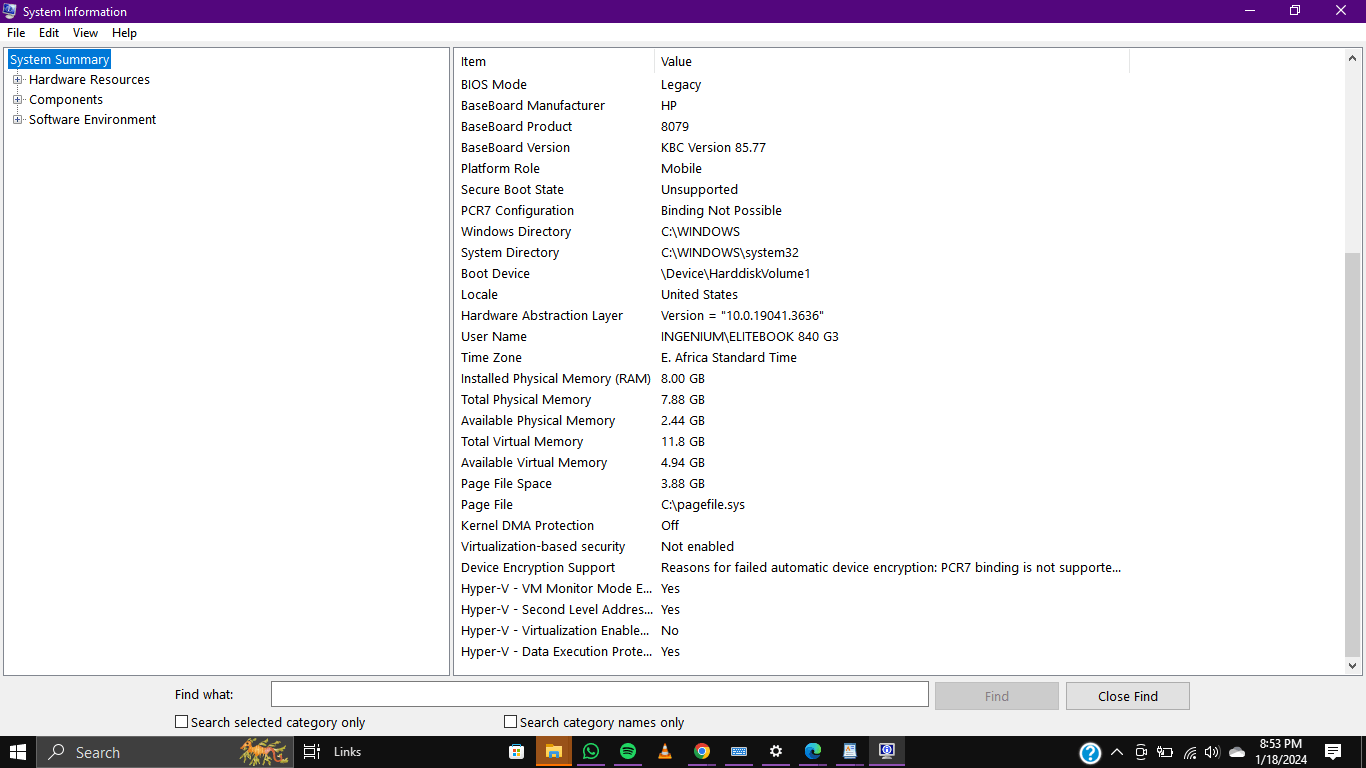The height and width of the screenshot is (768, 1366).
Task: Check battery status tray icon
Action: point(1165,752)
